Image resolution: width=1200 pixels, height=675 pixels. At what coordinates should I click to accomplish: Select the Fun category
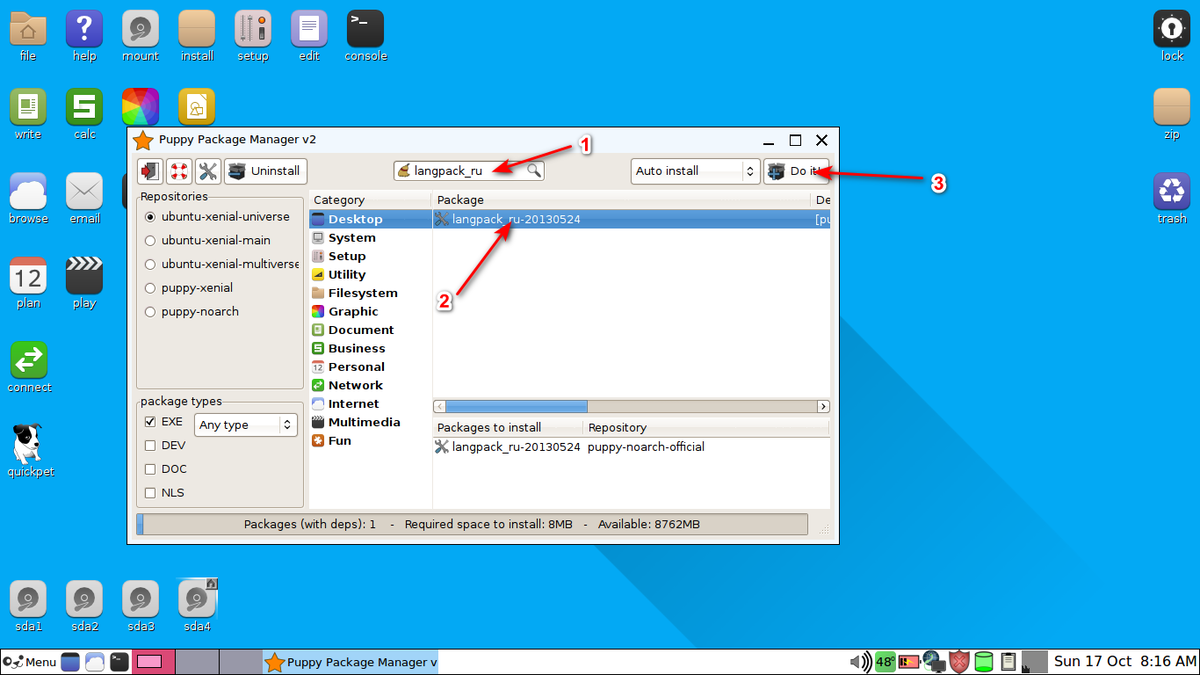(x=370, y=441)
